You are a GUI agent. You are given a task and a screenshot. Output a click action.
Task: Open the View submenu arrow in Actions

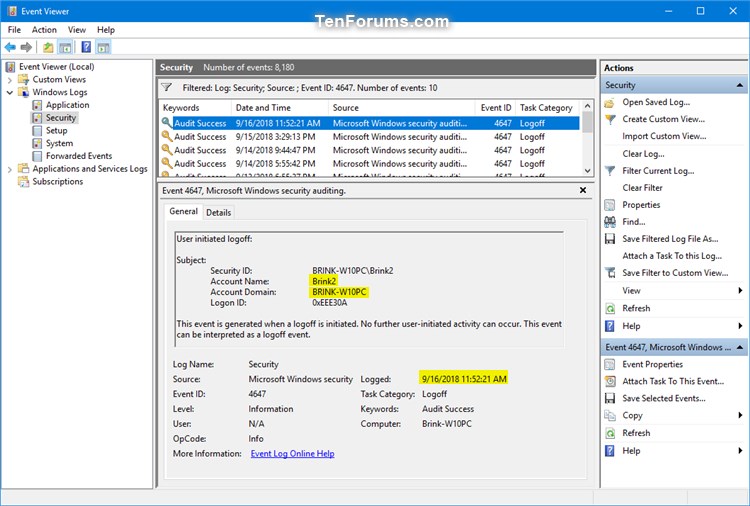[x=740, y=290]
